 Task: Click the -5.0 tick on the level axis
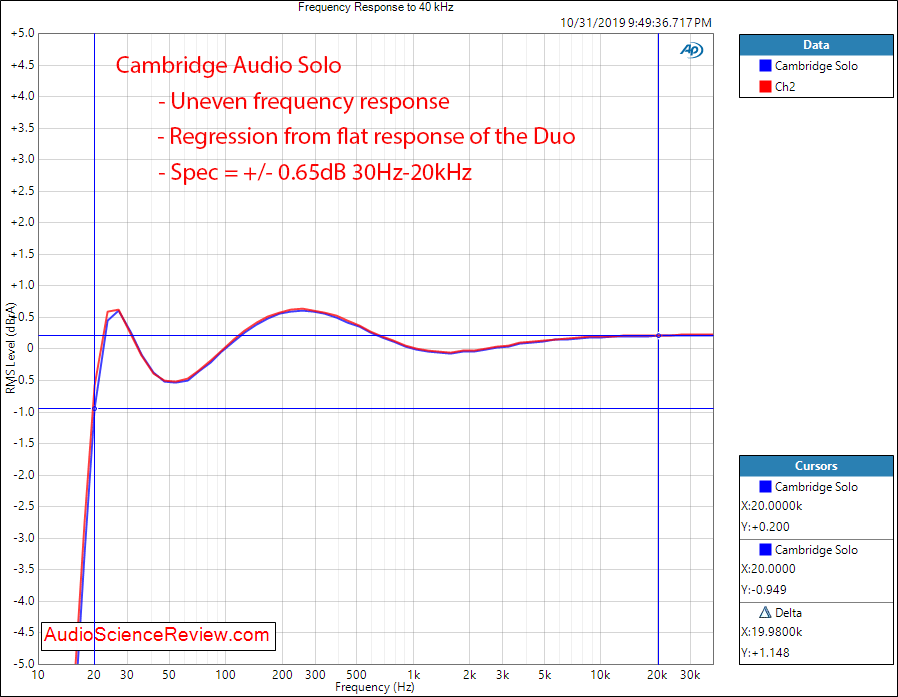pos(24,664)
